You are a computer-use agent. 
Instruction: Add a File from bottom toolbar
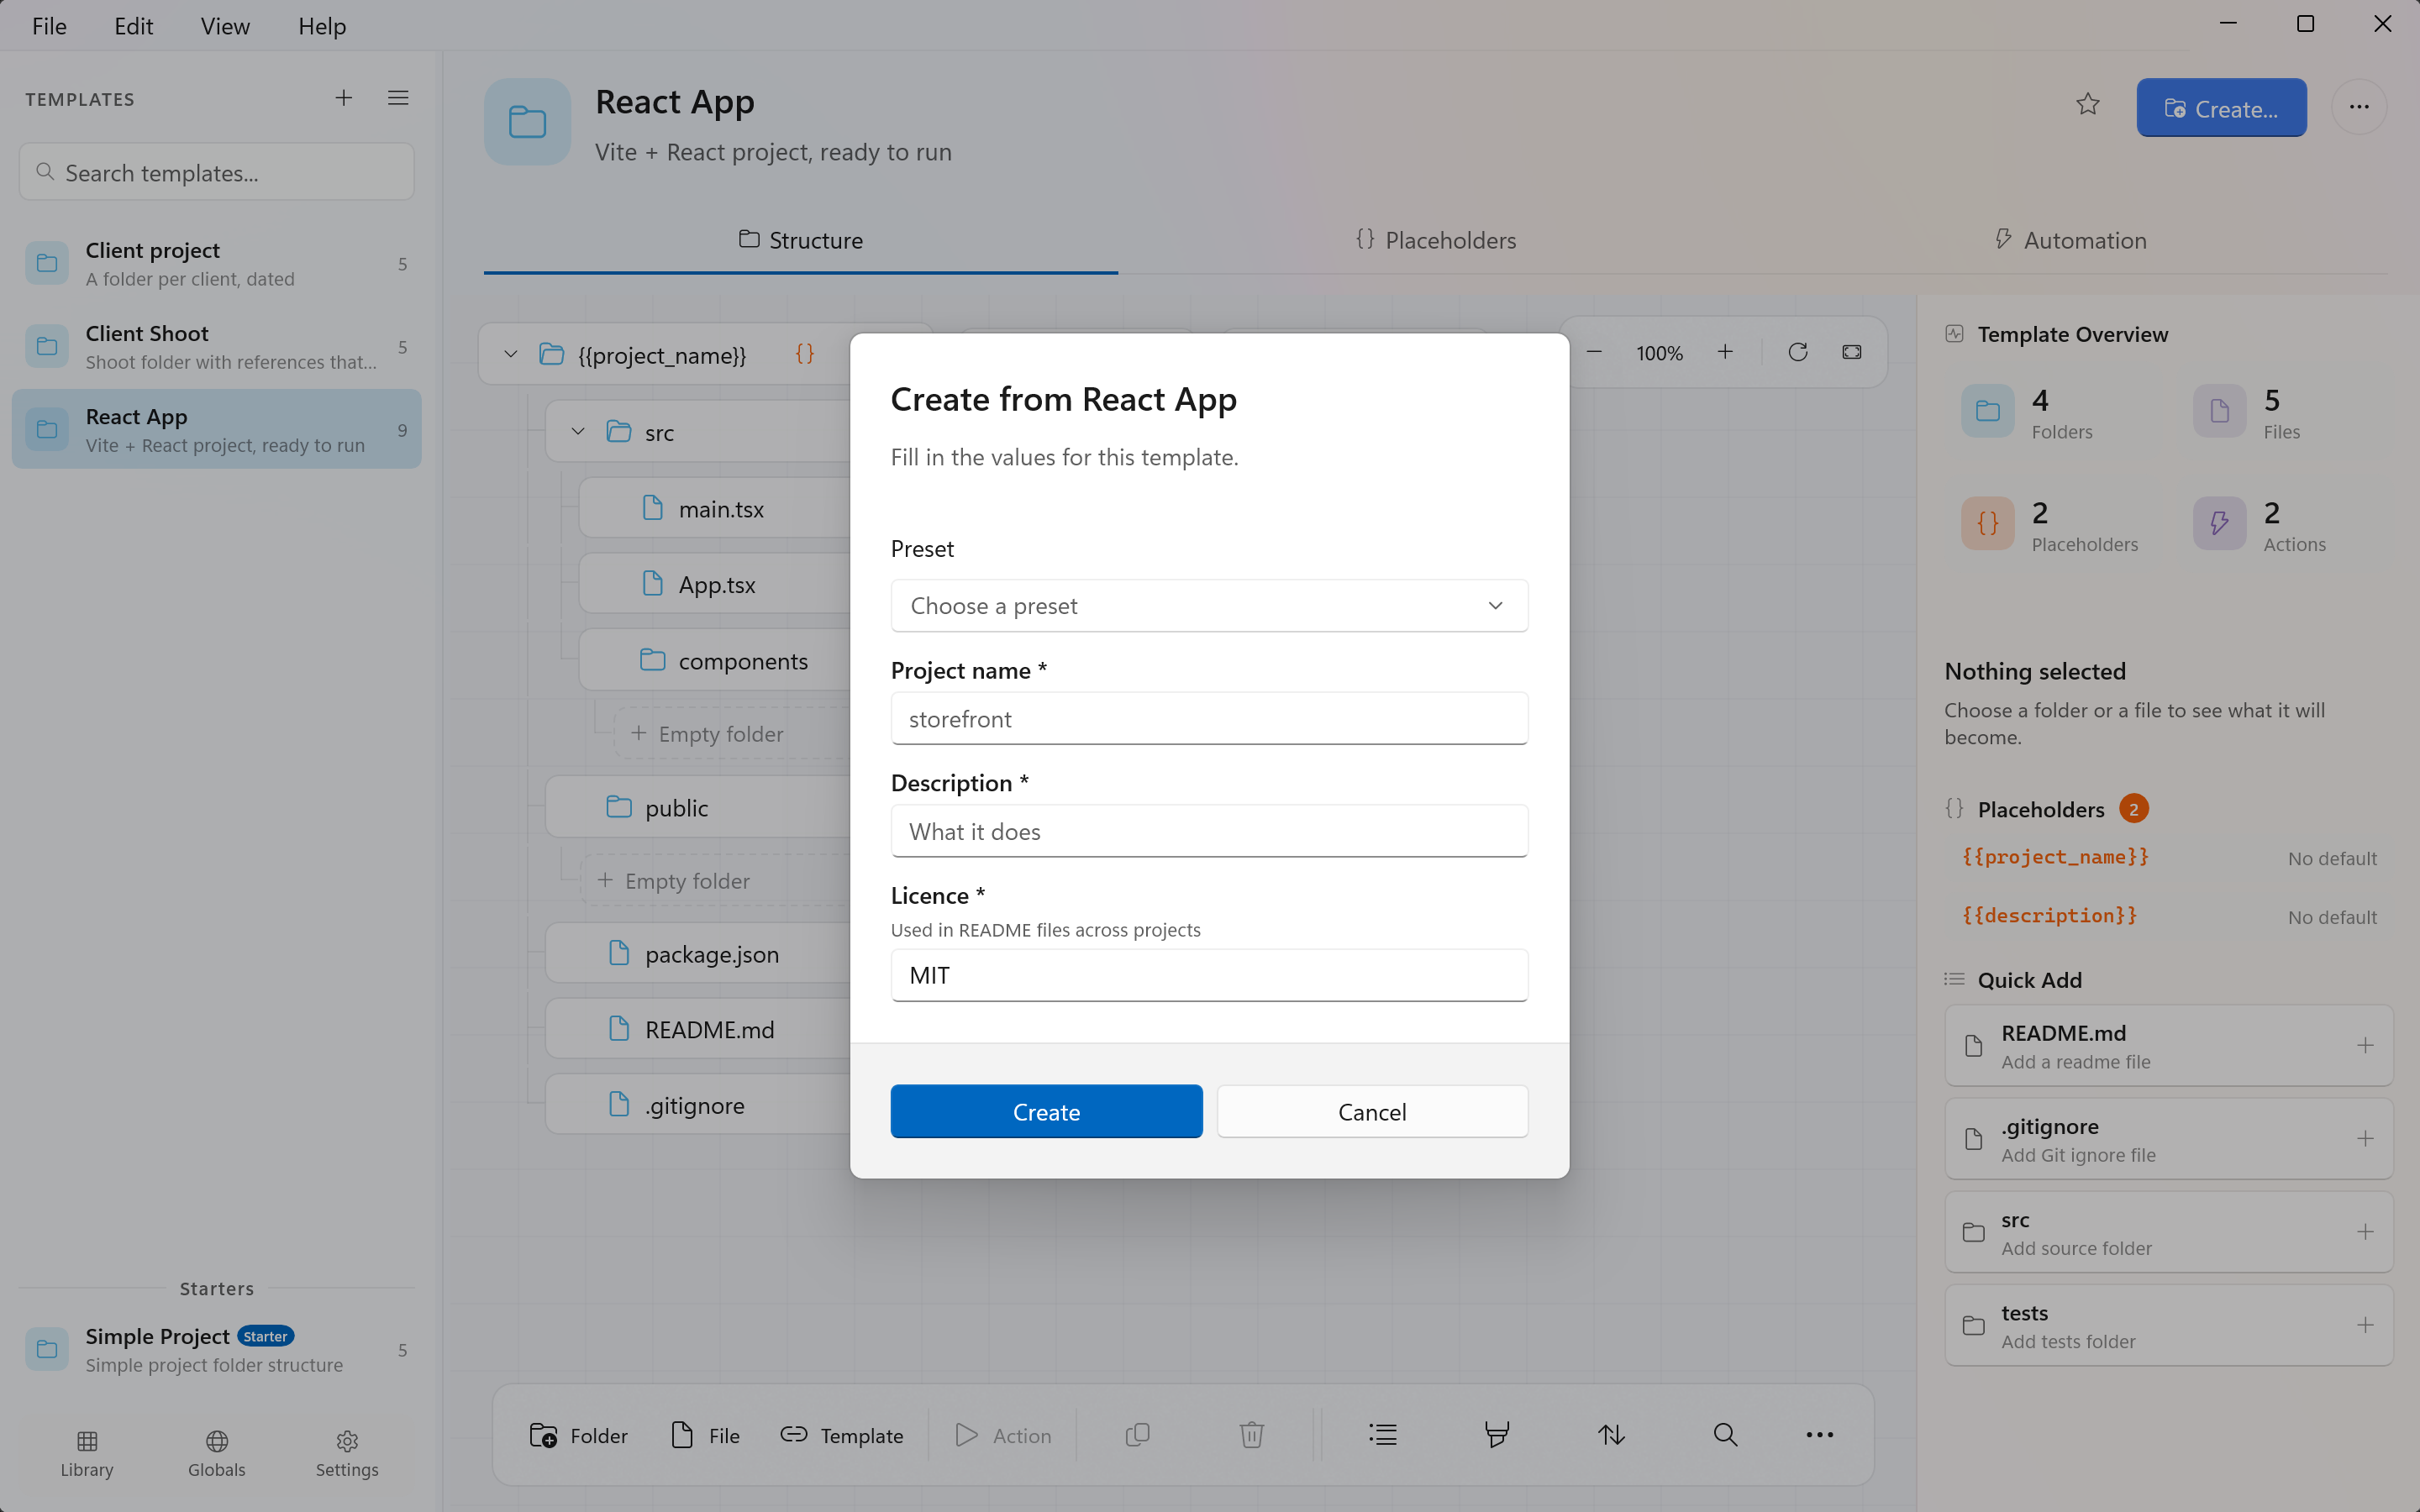pyautogui.click(x=705, y=1435)
